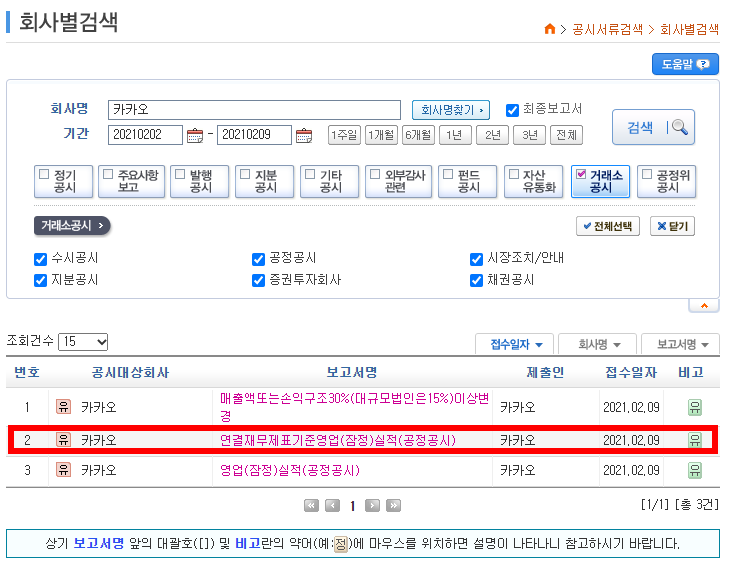This screenshot has width=730, height=571.
Task: Go to last page arrow
Action: [x=393, y=505]
